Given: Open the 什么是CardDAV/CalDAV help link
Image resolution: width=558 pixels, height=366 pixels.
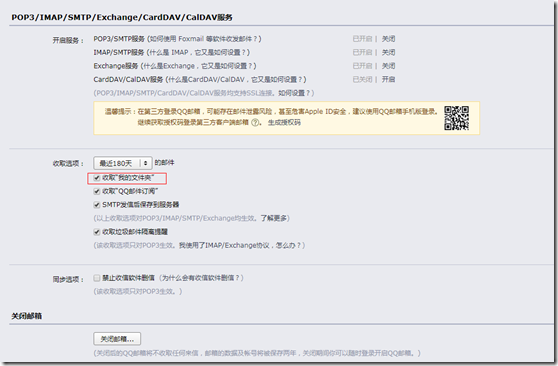Looking at the screenshot, I should pos(236,79).
